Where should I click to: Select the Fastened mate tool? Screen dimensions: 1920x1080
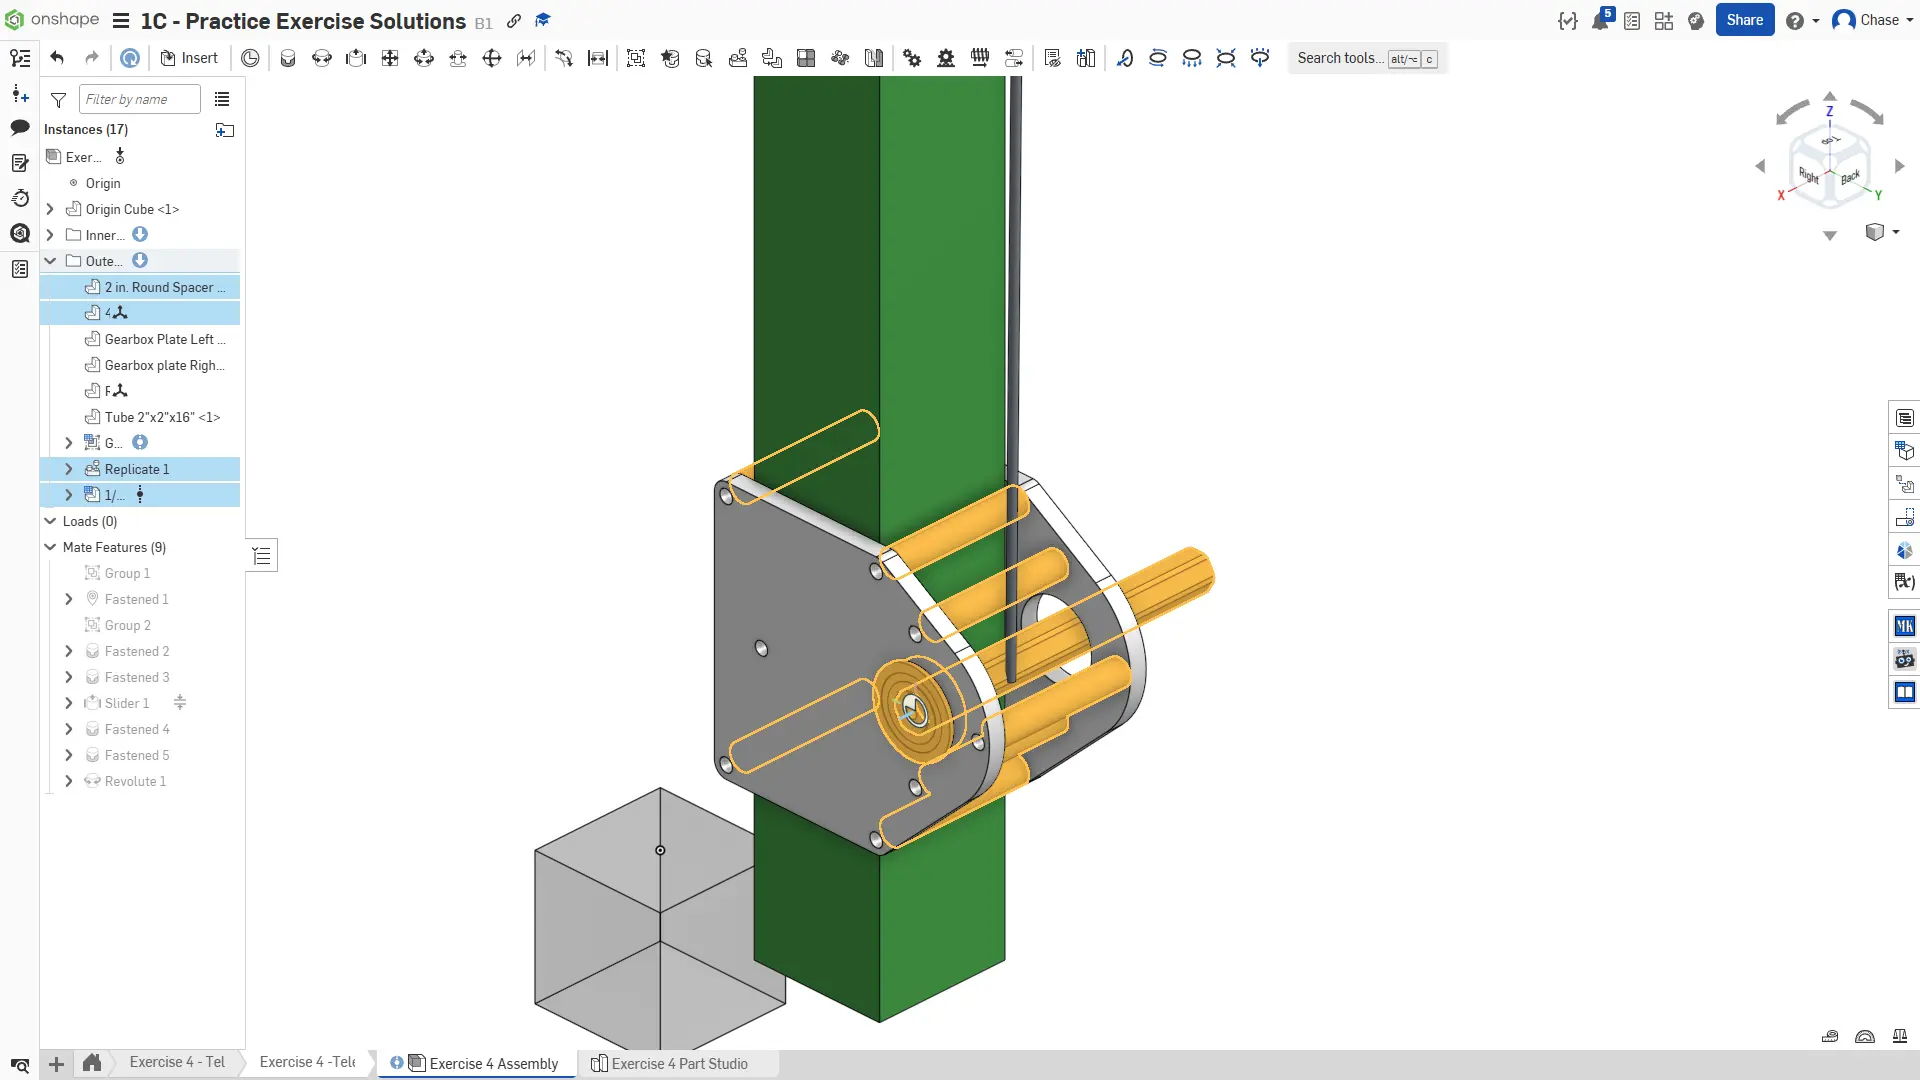[288, 58]
